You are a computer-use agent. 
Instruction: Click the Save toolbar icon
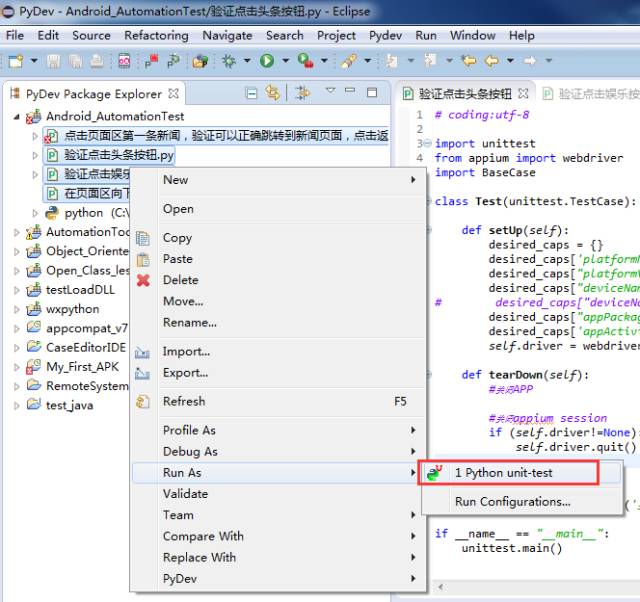point(53,61)
